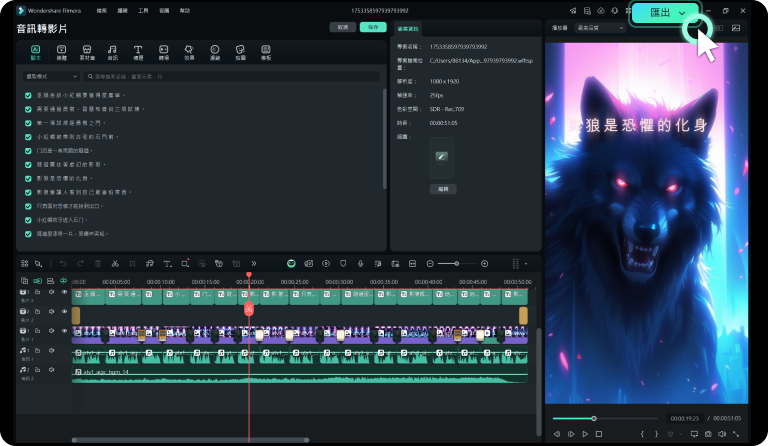
Task: Click the zoom-out minus icon on timeline
Action: click(430, 264)
